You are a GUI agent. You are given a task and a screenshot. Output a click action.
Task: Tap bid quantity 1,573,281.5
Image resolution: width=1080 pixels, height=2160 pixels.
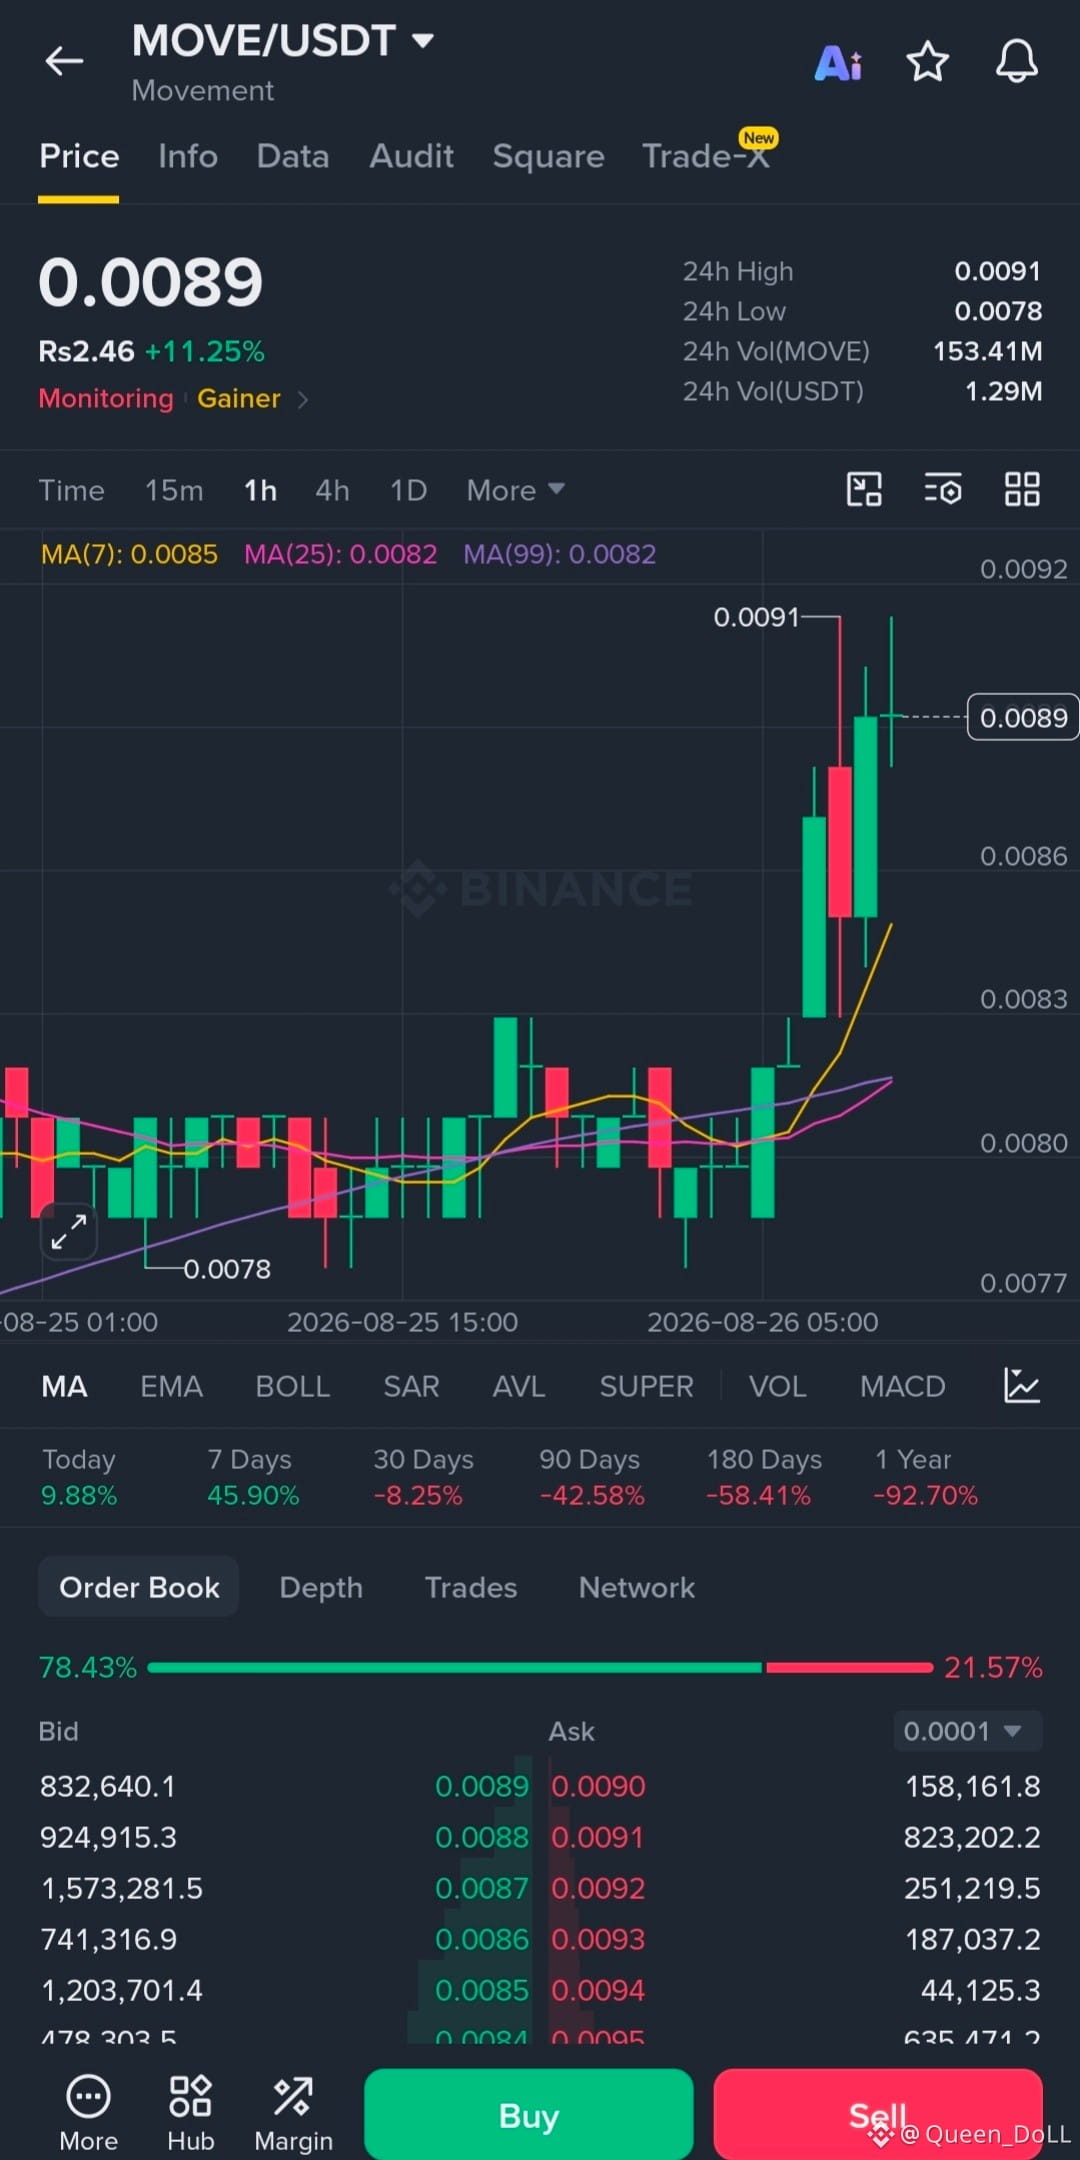121,1888
